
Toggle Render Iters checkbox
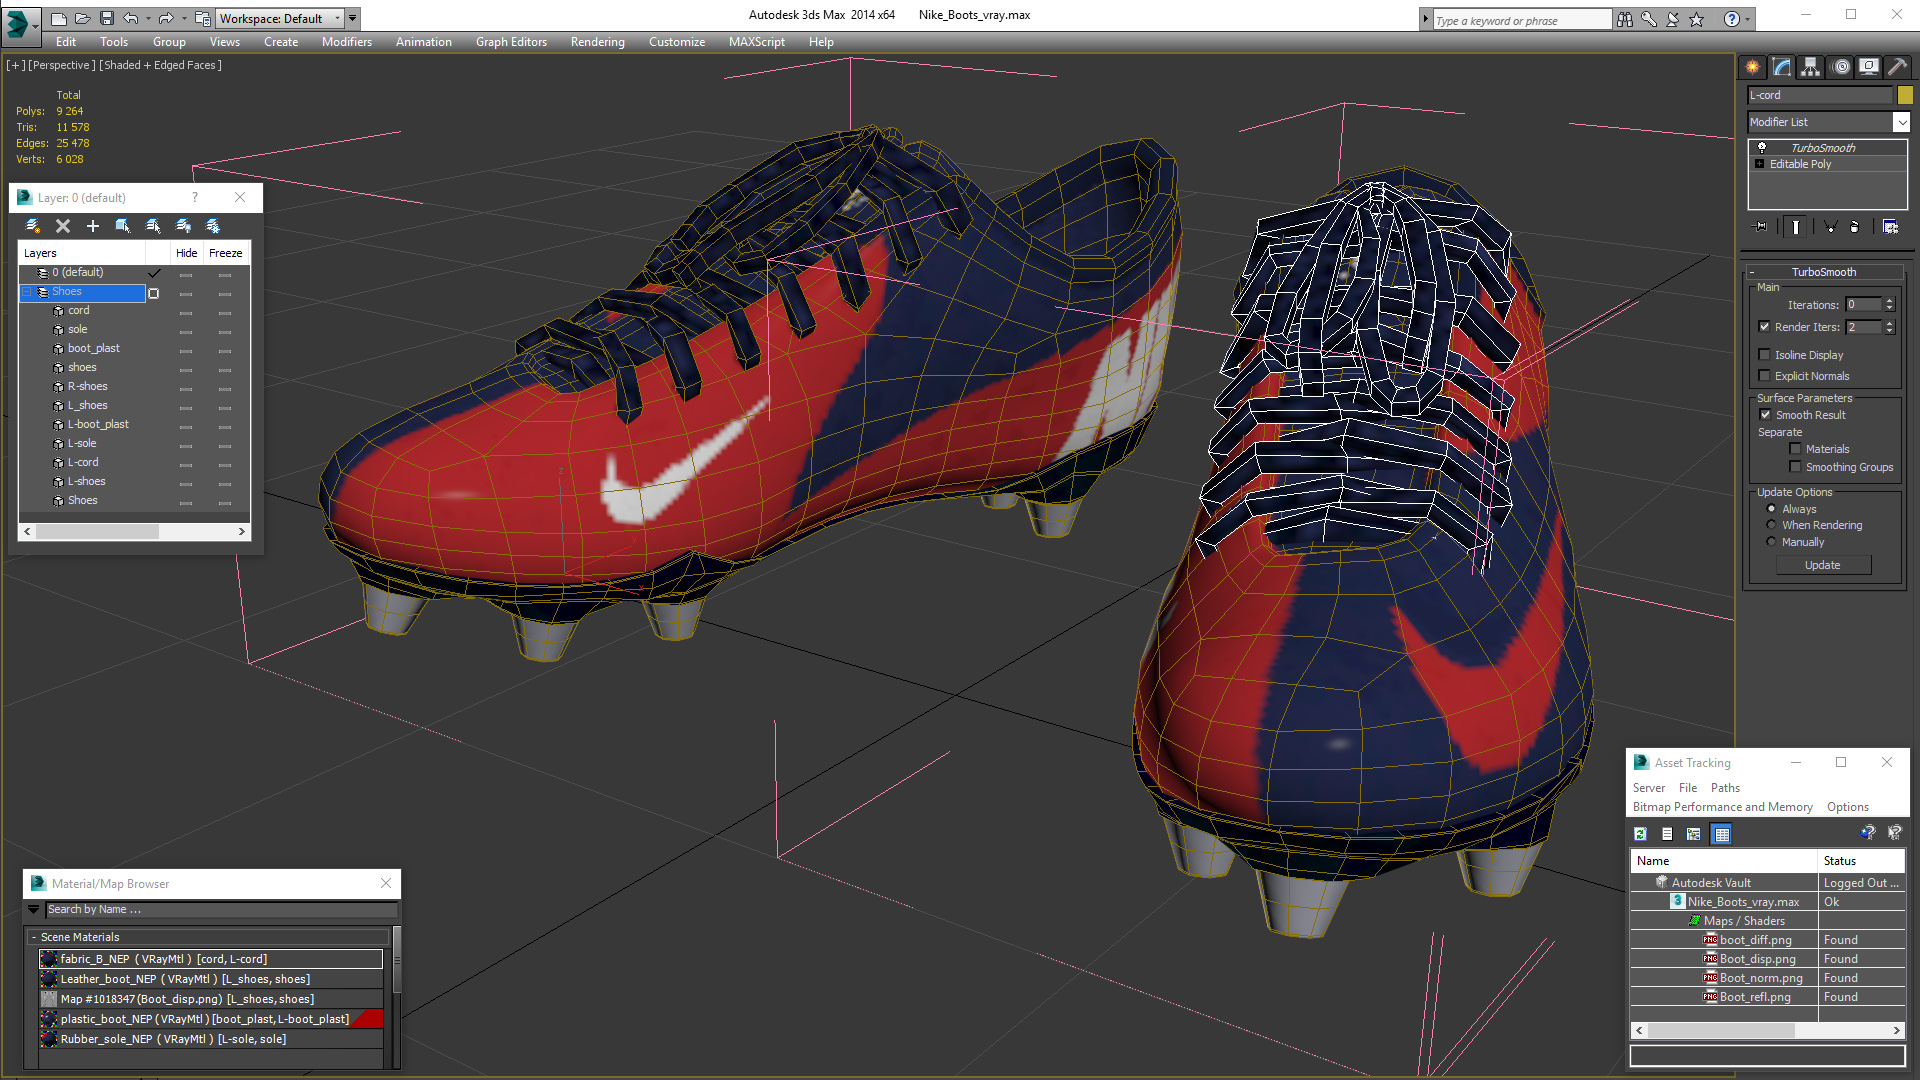[1765, 327]
